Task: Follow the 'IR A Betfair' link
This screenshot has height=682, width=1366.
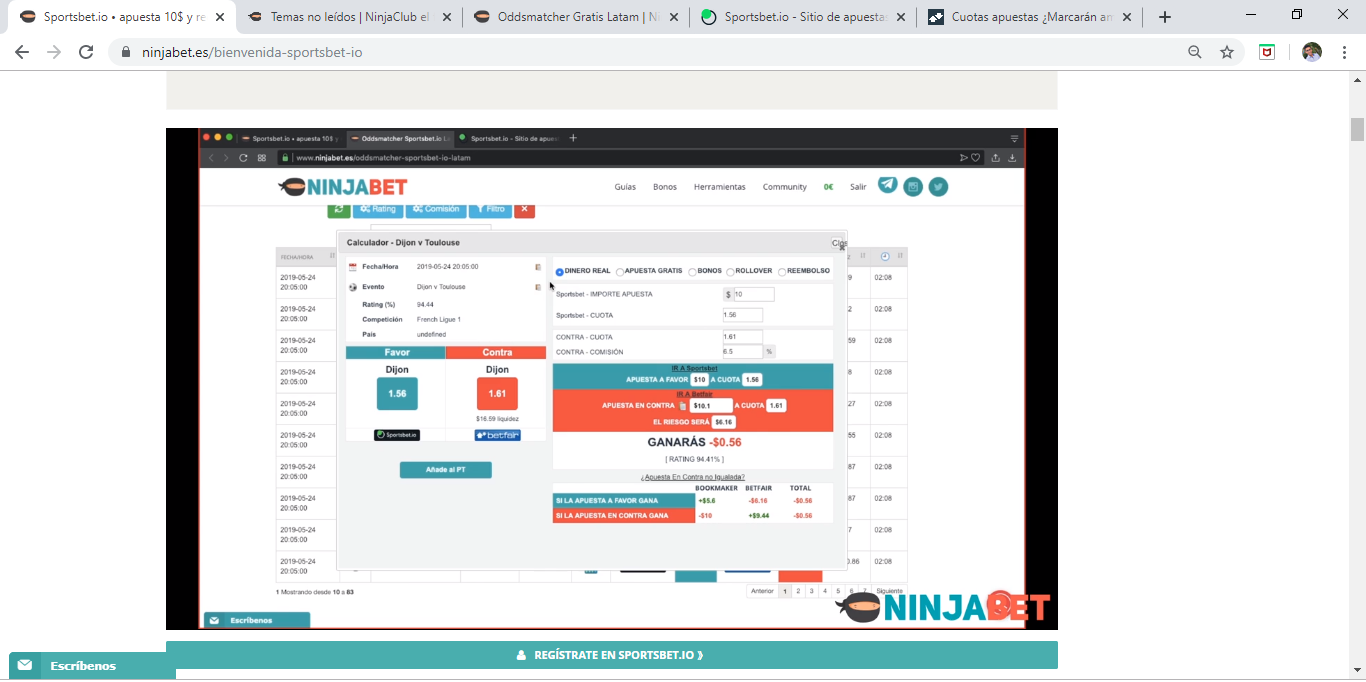Action: click(x=694, y=394)
